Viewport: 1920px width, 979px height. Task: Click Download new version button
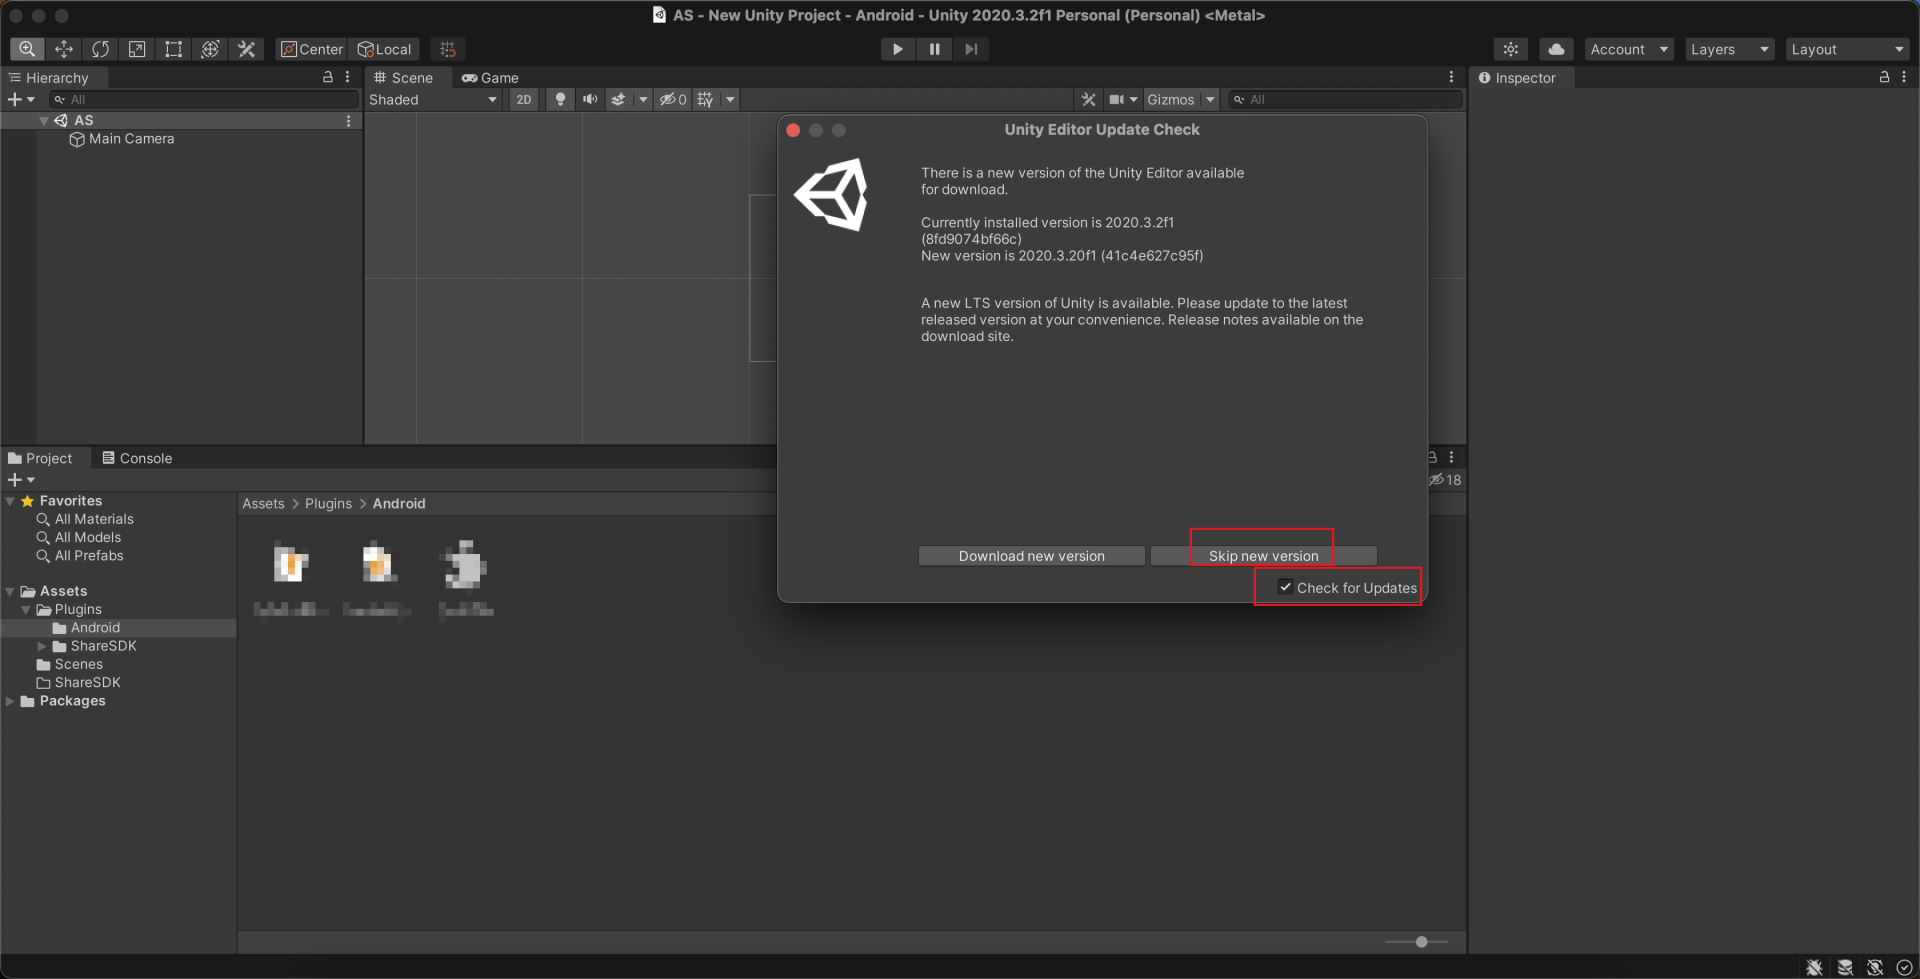[x=1032, y=556]
